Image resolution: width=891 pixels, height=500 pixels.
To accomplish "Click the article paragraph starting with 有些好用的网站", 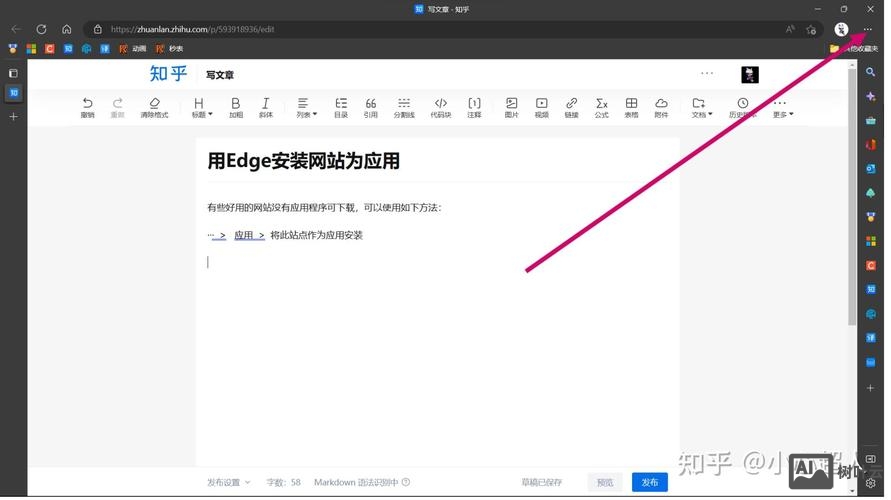I will click(x=324, y=208).
